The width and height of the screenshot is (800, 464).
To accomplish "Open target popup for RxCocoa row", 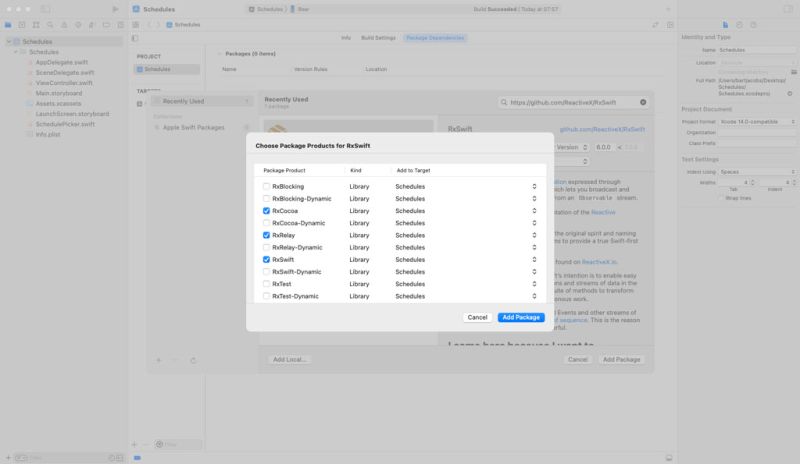I will pyautogui.click(x=534, y=211).
